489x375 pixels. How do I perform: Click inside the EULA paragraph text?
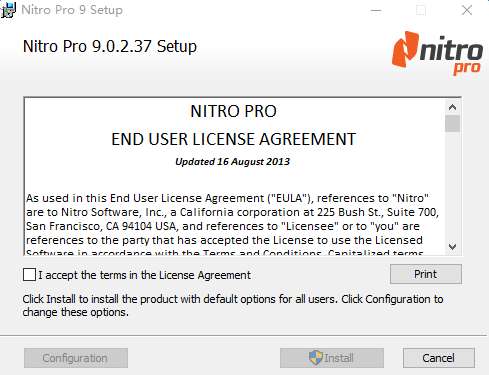tap(232, 219)
